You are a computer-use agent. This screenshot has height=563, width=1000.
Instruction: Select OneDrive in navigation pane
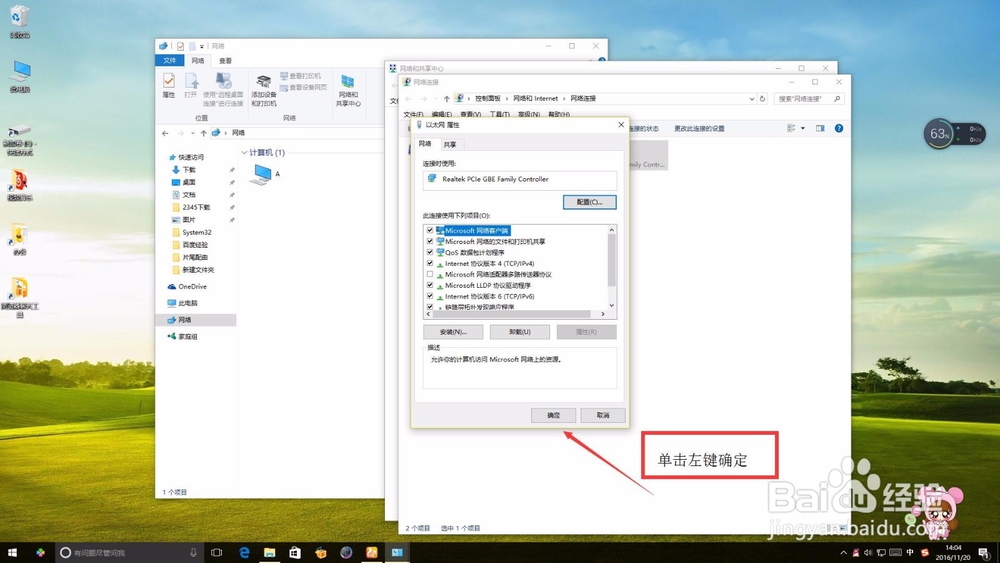[x=188, y=287]
